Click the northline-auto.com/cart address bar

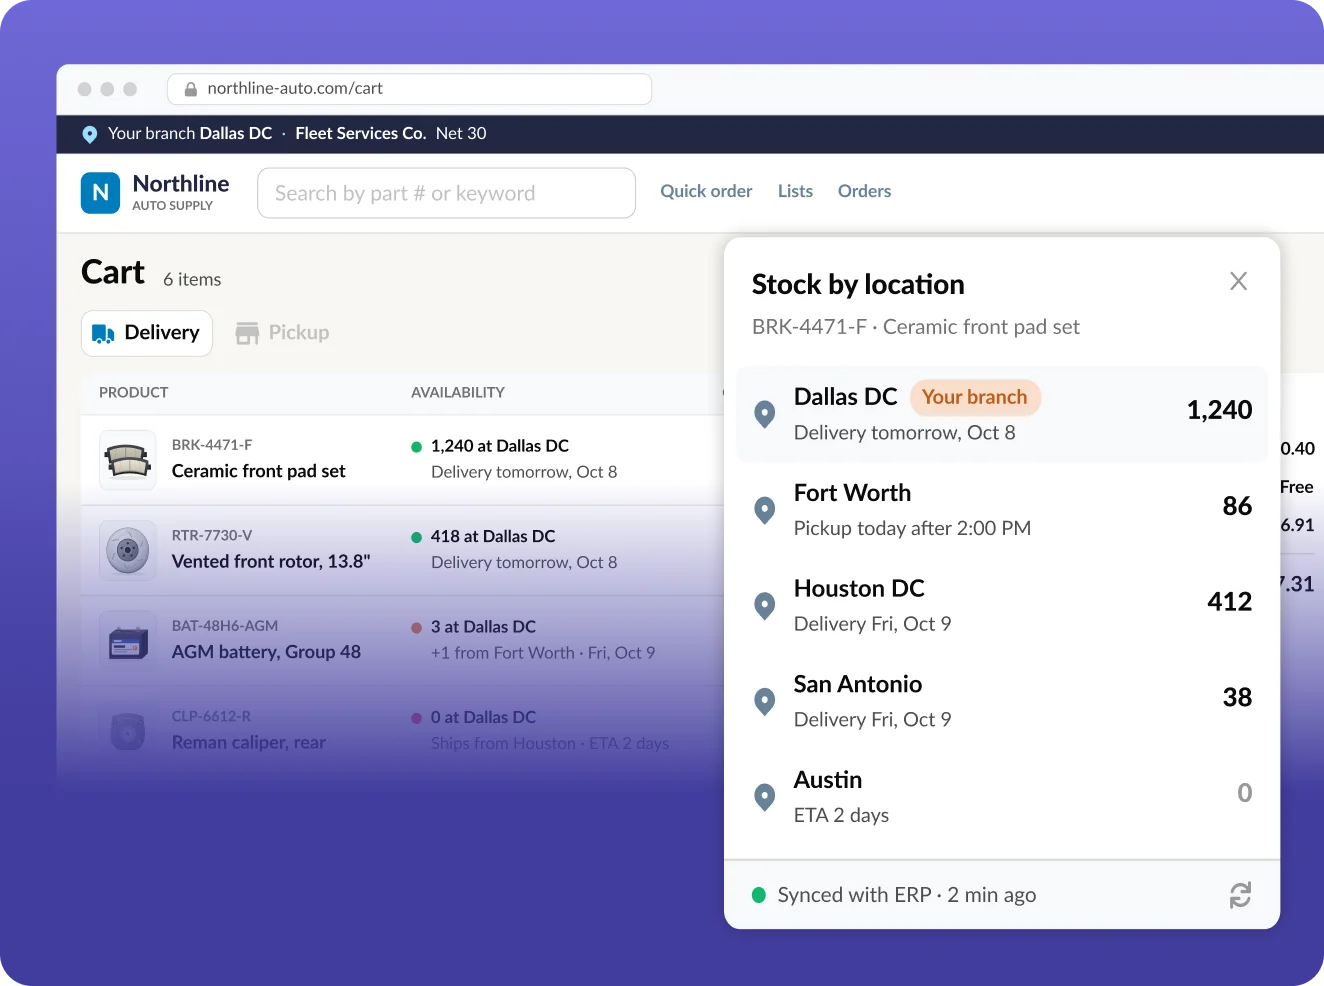(x=410, y=89)
